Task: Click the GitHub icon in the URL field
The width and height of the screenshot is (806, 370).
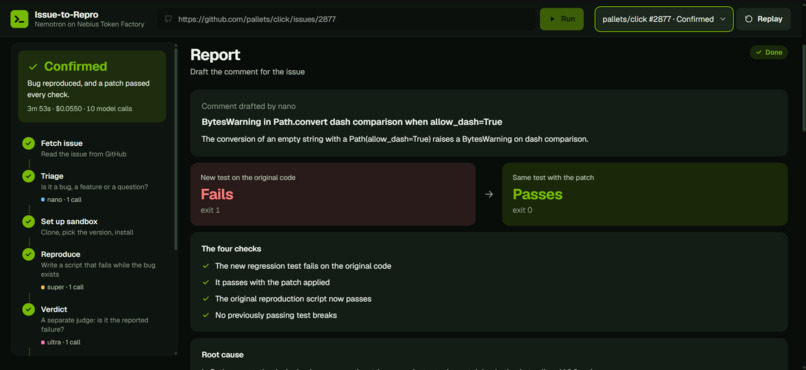Action: (168, 19)
